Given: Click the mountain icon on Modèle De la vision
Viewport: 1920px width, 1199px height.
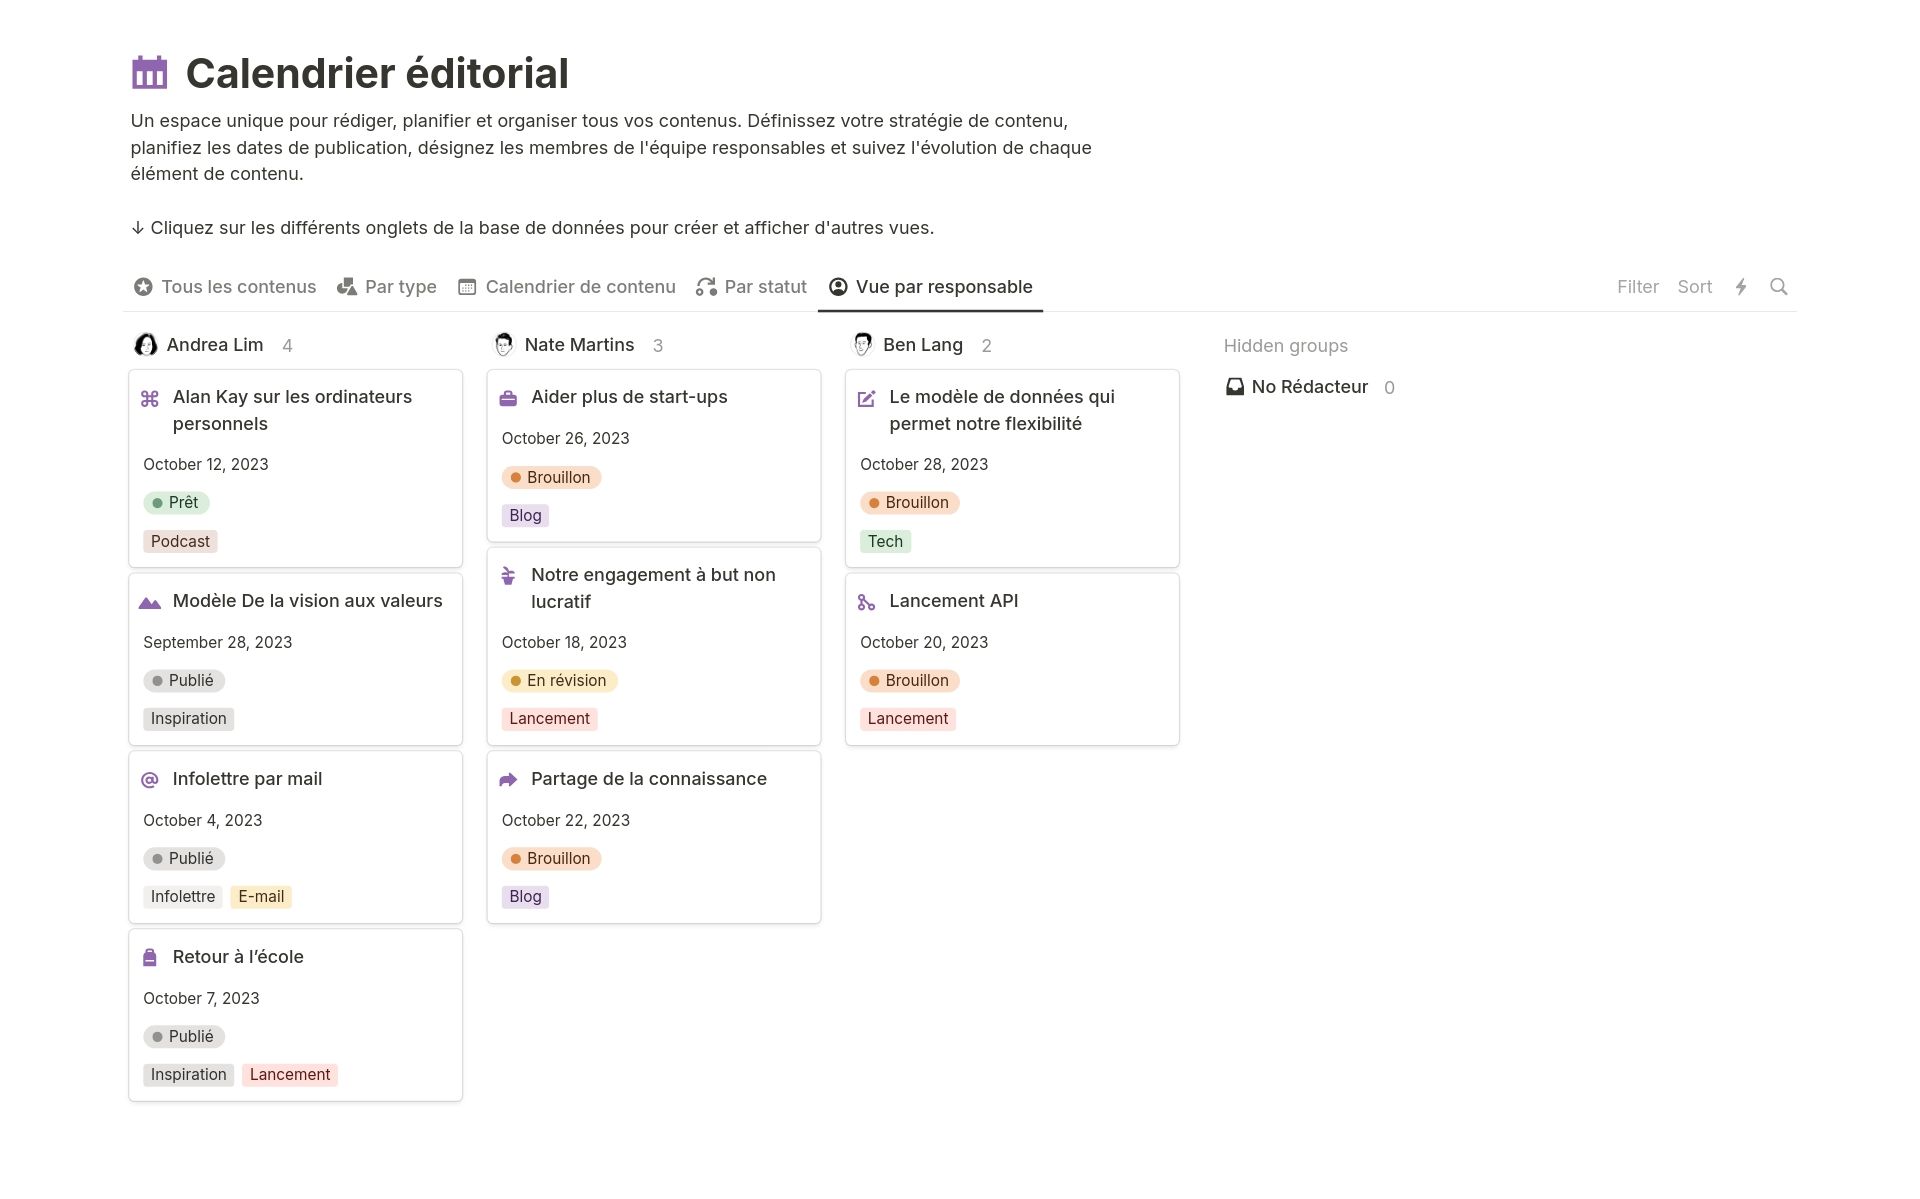Looking at the screenshot, I should click(x=150, y=602).
